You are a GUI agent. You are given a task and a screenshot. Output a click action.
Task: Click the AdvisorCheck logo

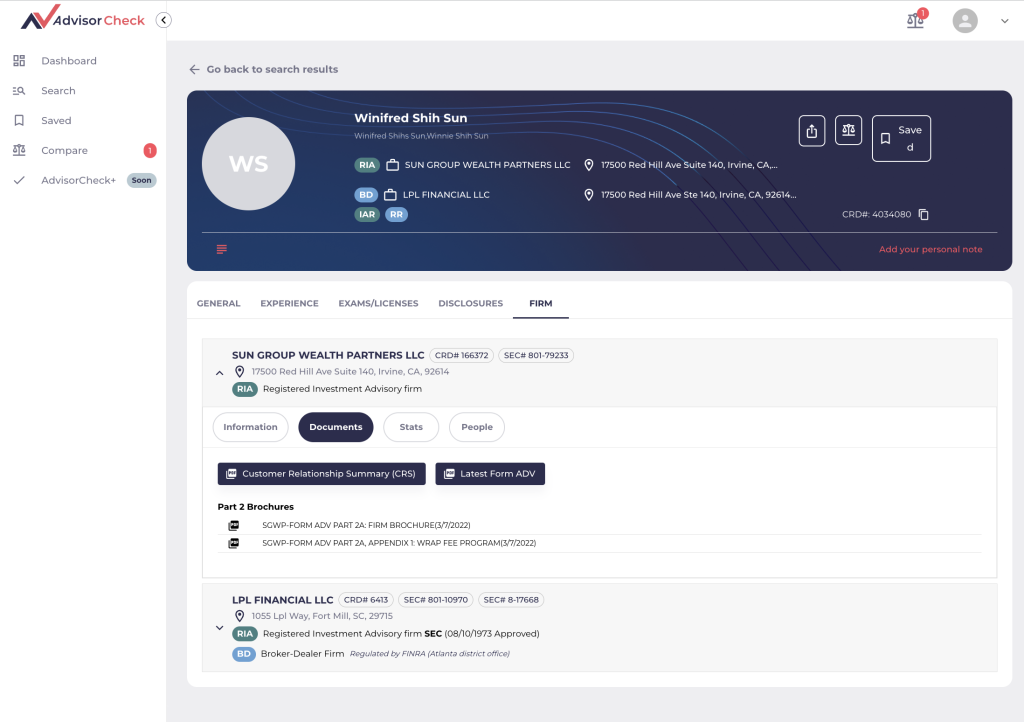pyautogui.click(x=80, y=19)
